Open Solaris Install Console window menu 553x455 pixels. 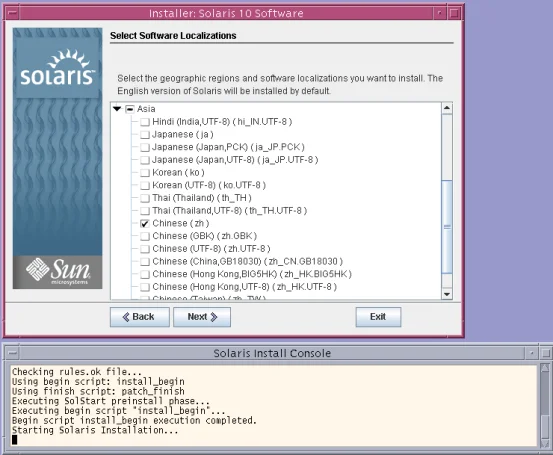12,353
